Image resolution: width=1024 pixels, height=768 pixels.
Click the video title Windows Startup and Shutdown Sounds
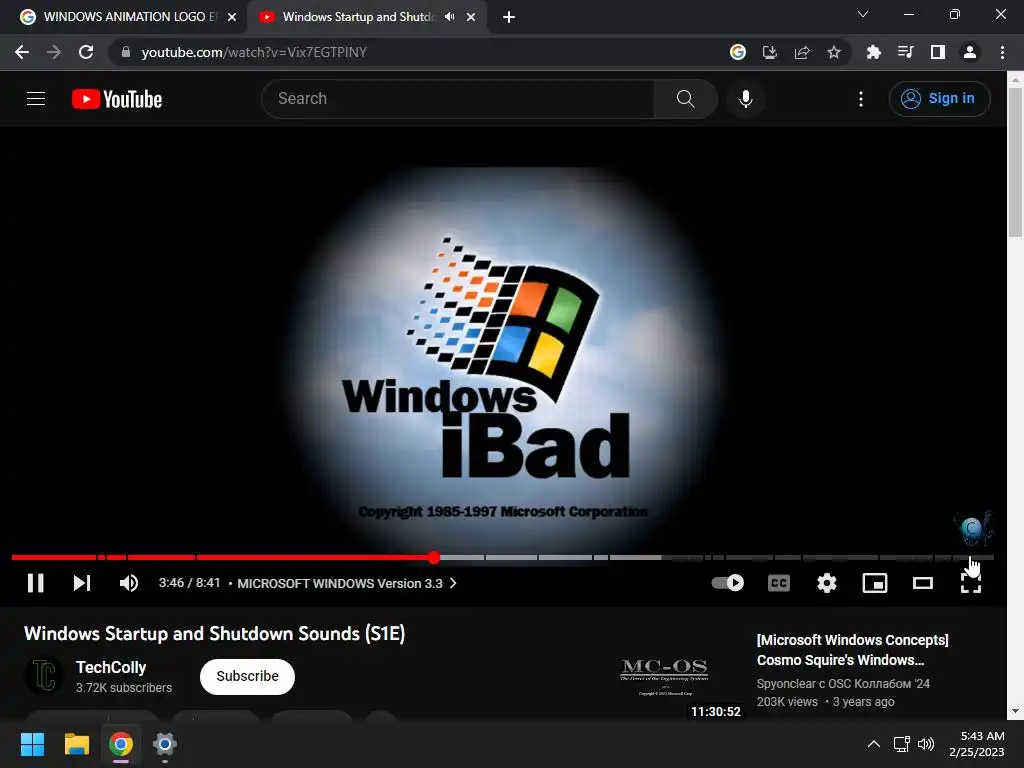pyautogui.click(x=215, y=633)
